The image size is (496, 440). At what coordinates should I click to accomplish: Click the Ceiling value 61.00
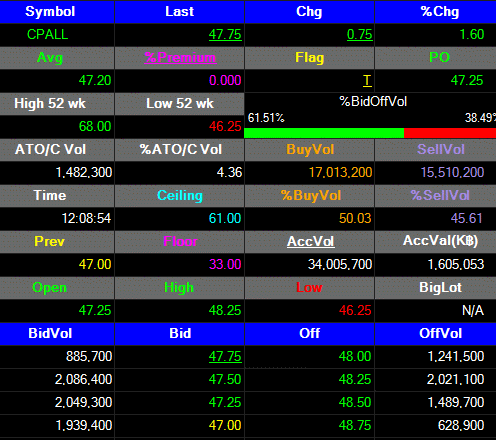(225, 218)
